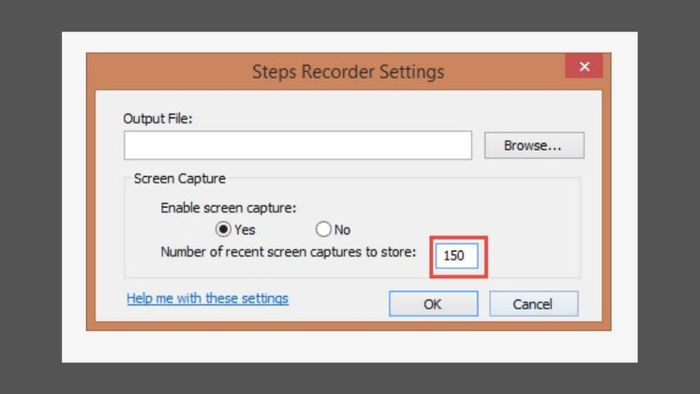Click the Yes text beside its radio button
Image resolution: width=700 pixels, height=394 pixels.
(x=245, y=230)
